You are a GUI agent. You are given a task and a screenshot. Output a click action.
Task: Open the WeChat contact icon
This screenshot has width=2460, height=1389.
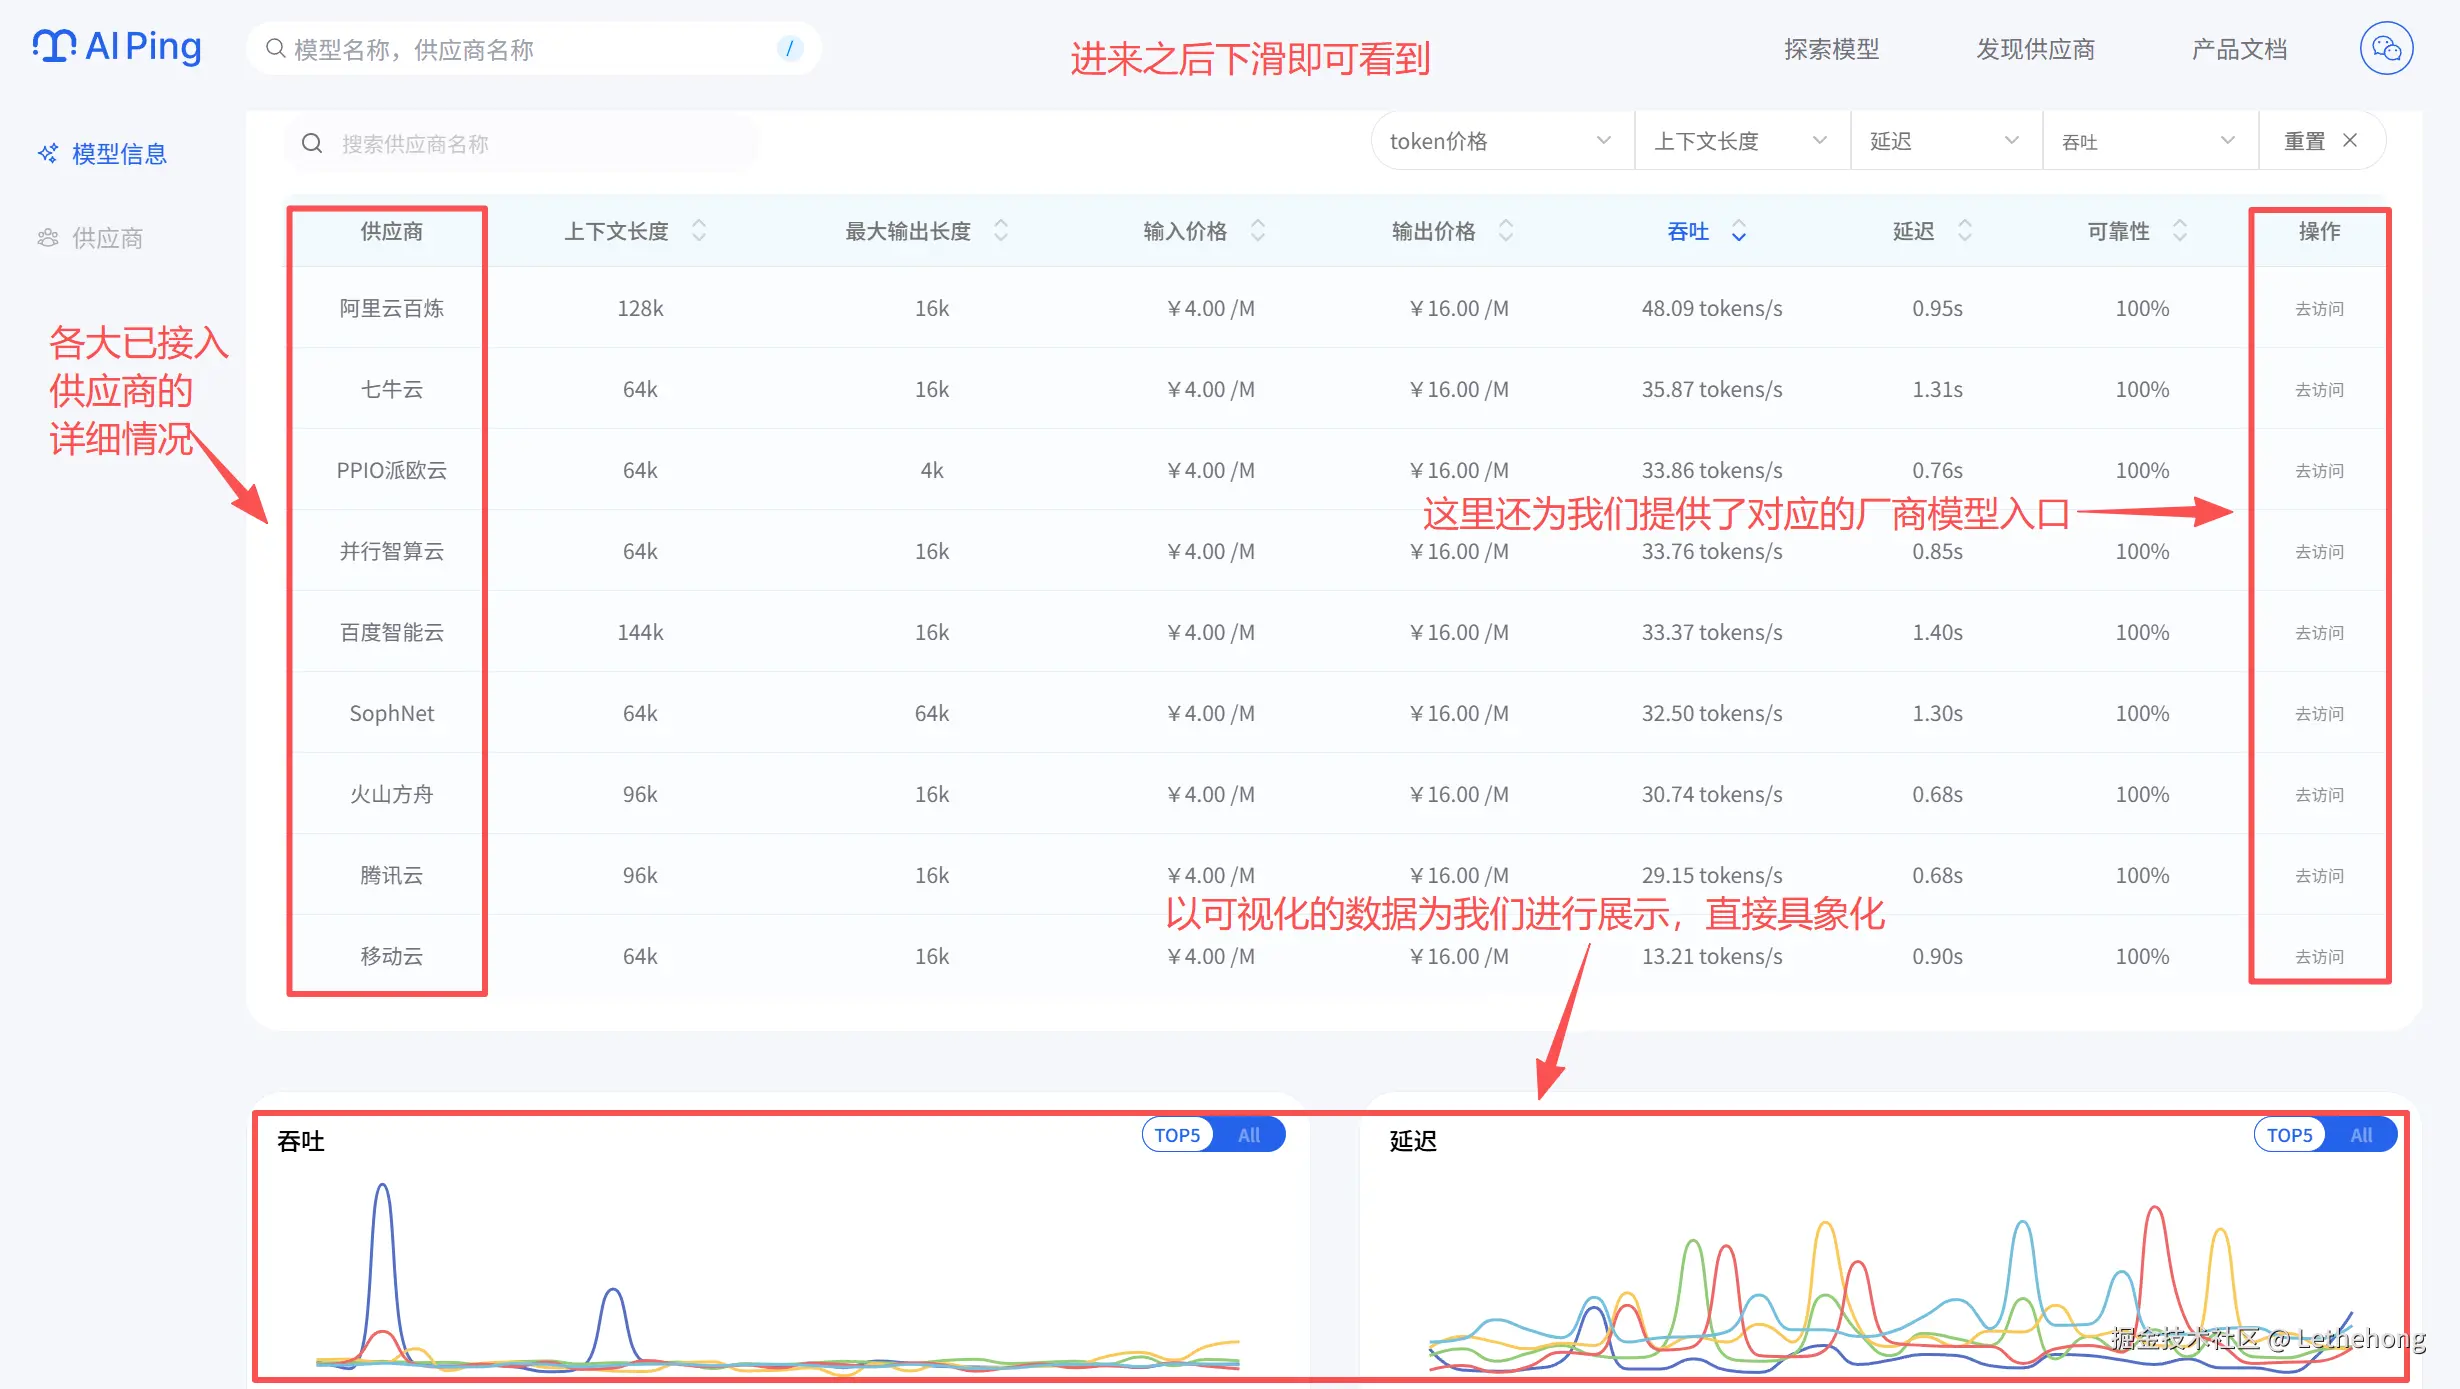2386,48
